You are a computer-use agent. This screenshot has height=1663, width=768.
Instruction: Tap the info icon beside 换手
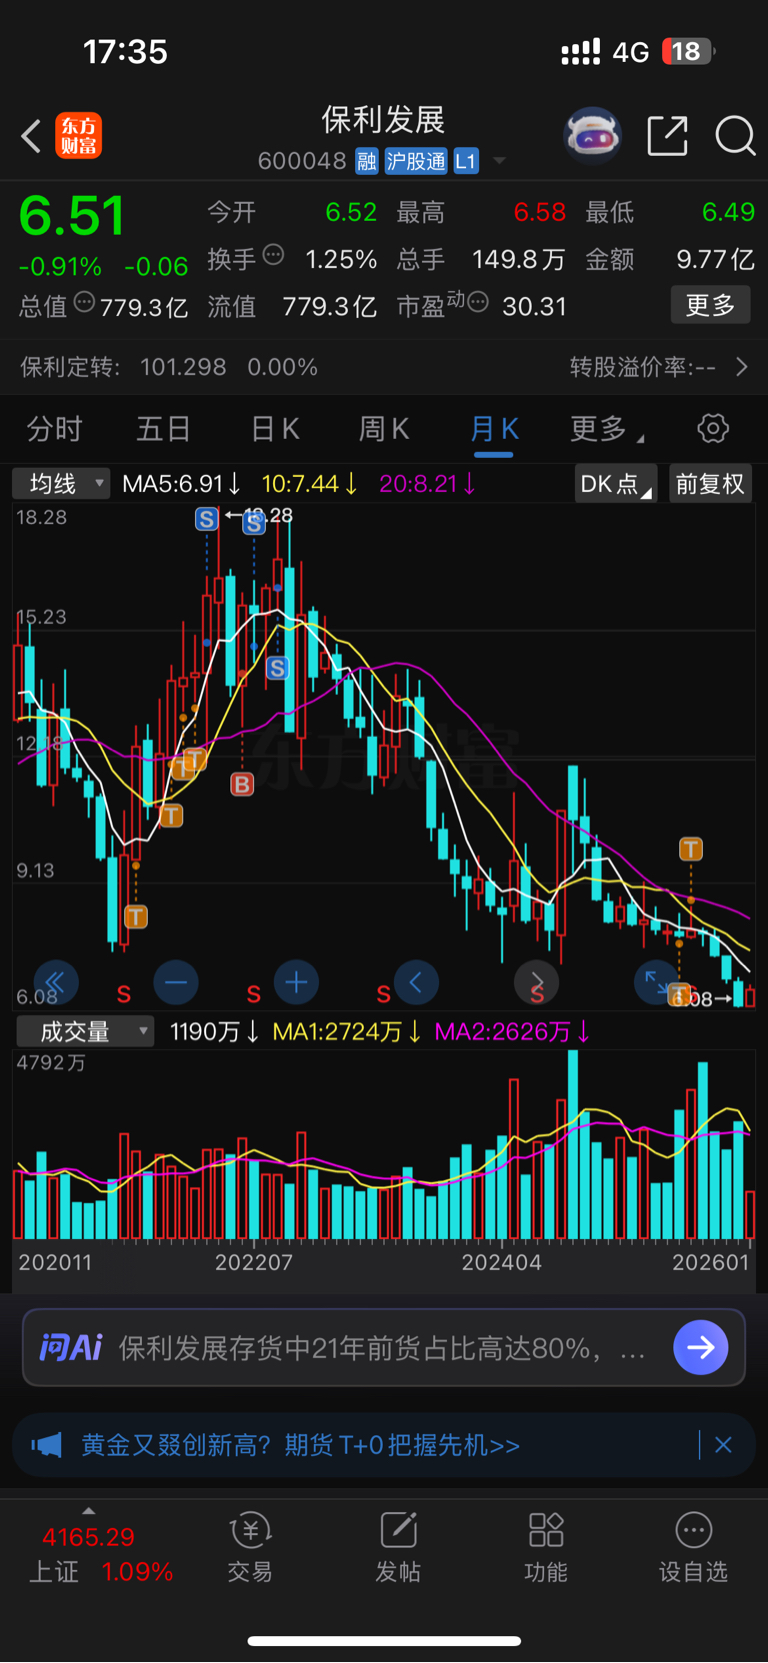point(273,255)
